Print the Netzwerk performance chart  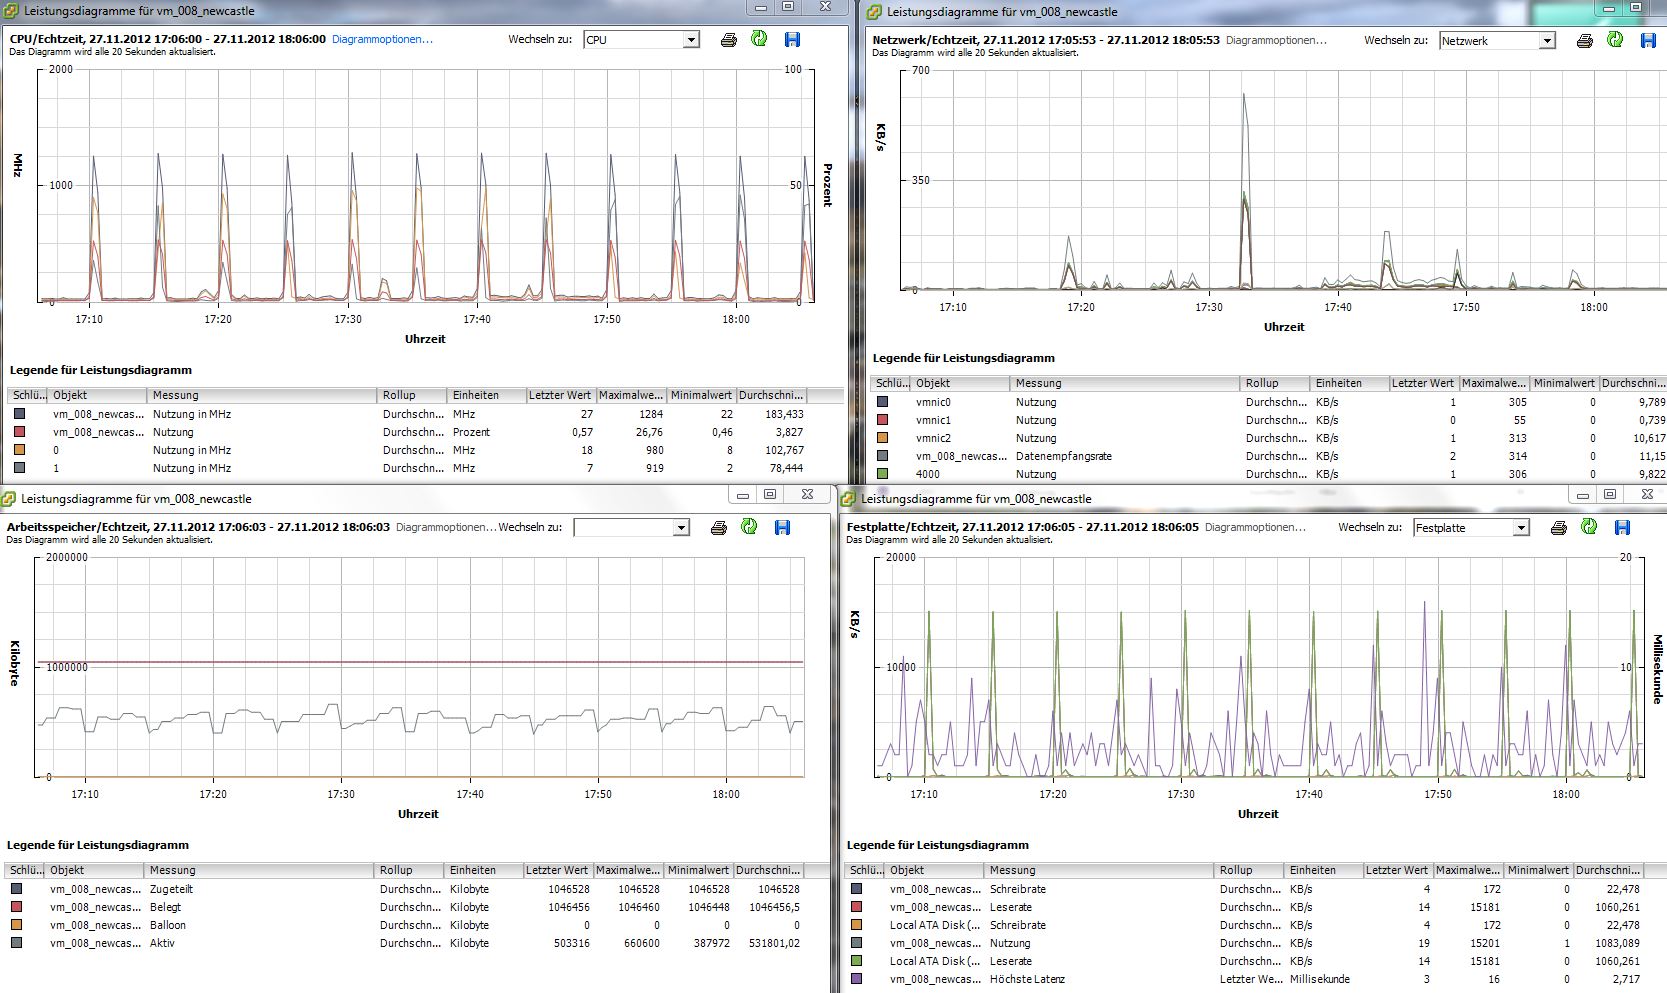coord(1584,41)
